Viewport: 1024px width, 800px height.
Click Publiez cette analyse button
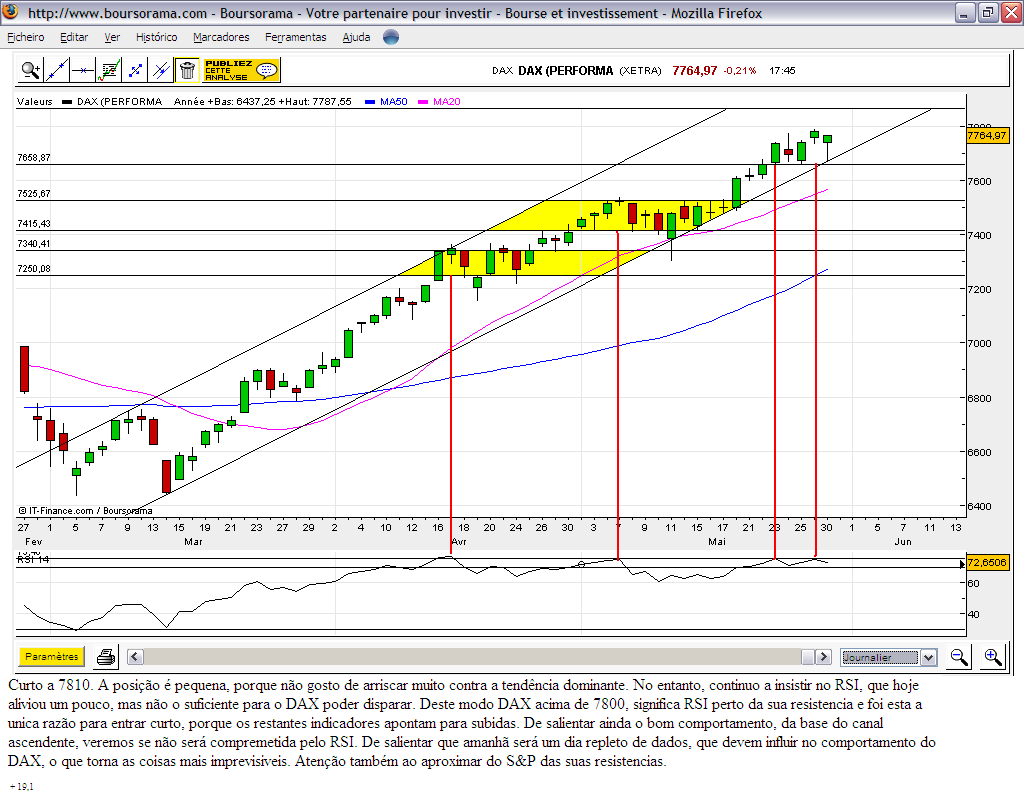tap(242, 70)
